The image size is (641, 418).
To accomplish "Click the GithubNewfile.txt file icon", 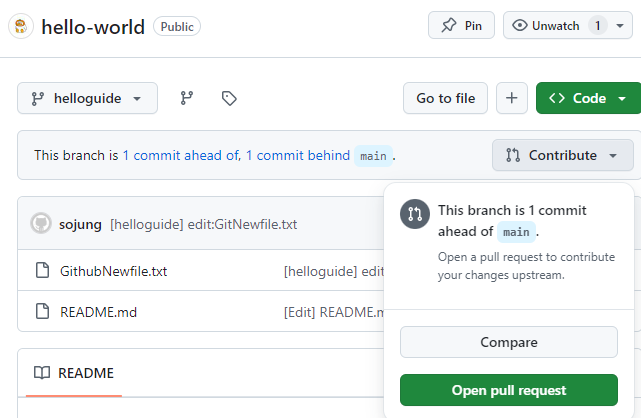I will coord(42,270).
